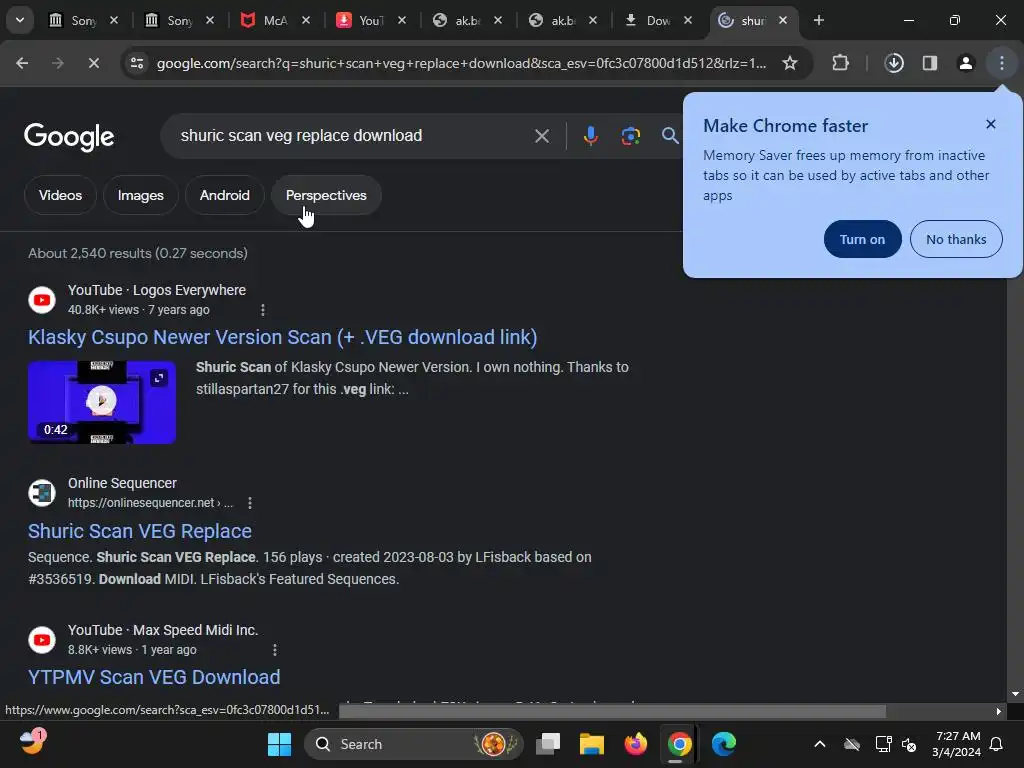This screenshot has height=768, width=1024.
Task: Click Online Sequencer site favicon
Action: tap(42, 493)
